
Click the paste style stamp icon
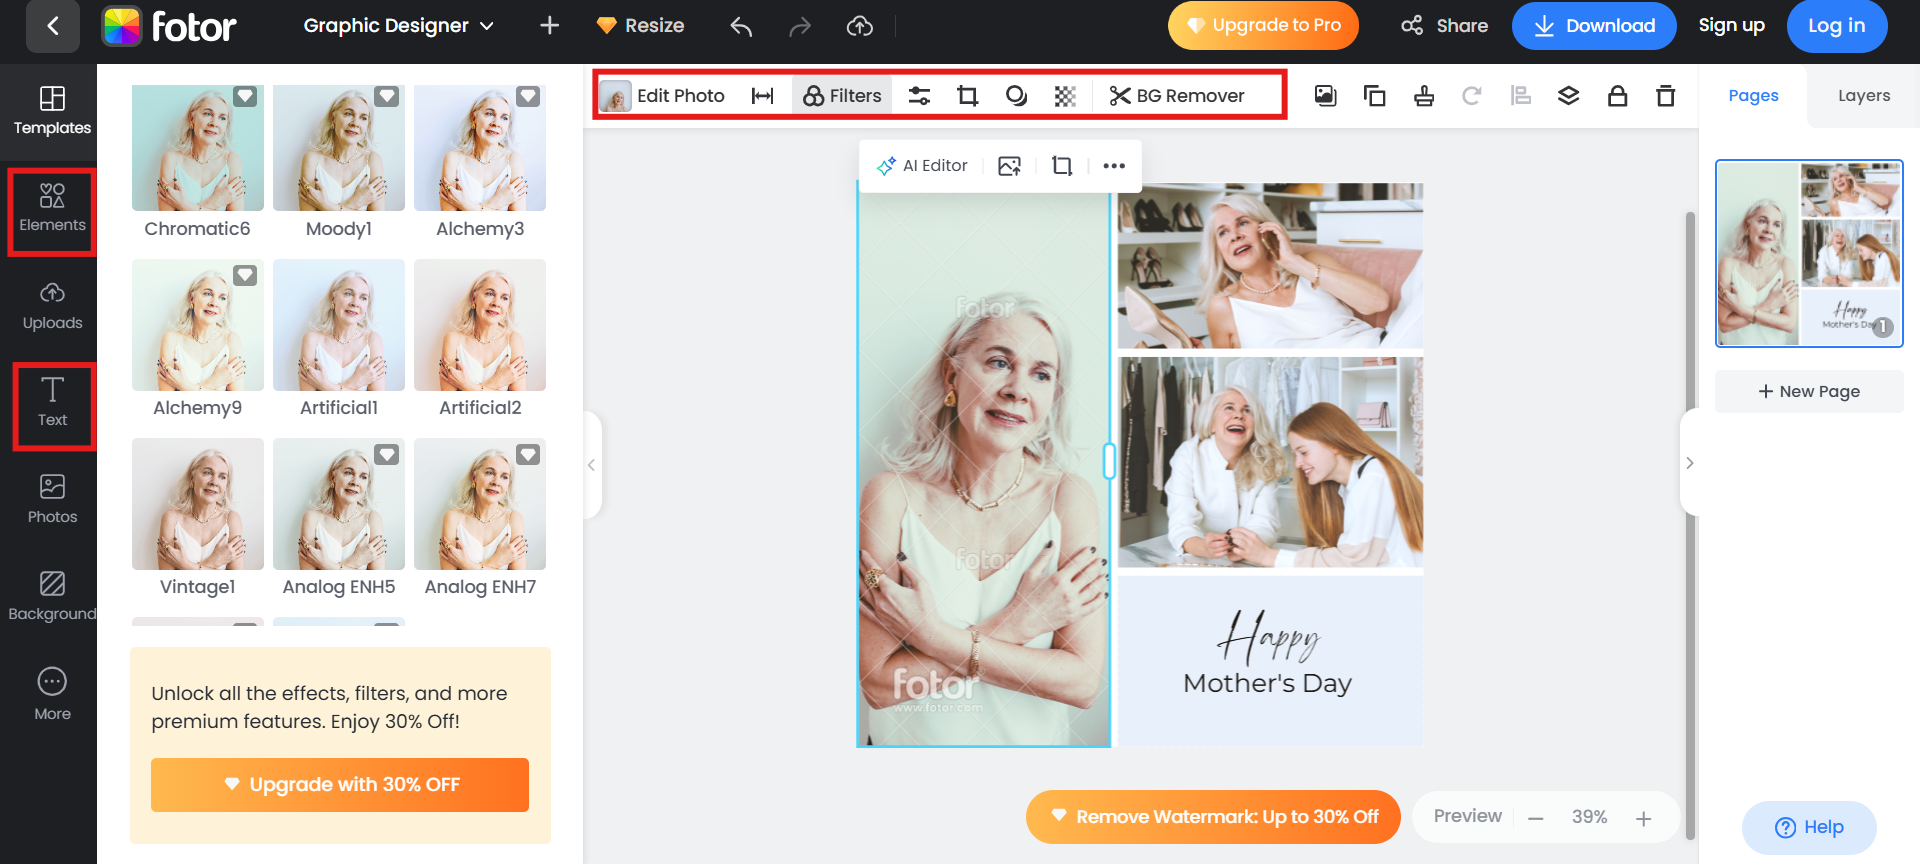tap(1424, 96)
